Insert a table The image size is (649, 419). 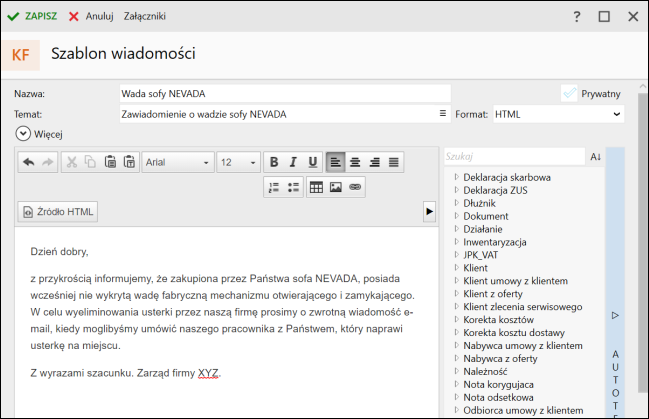tap(316, 187)
